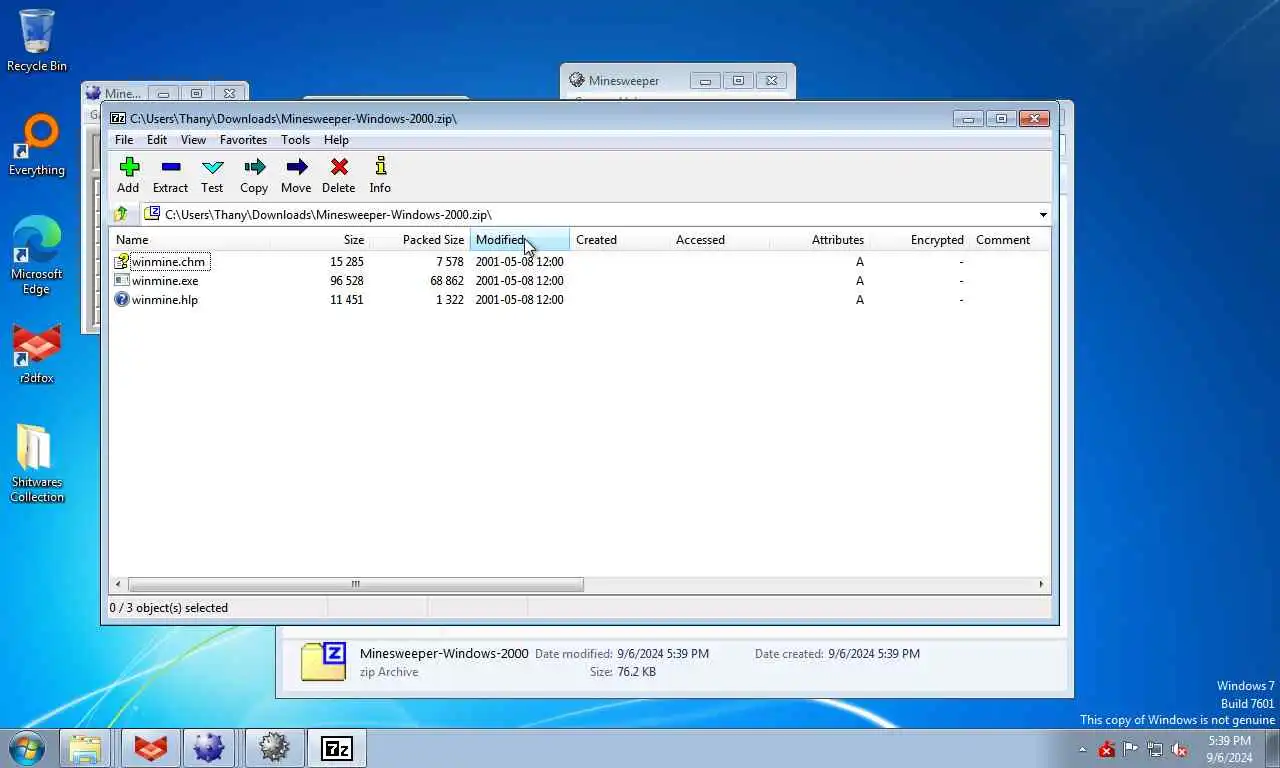Open the View menu
This screenshot has width=1280, height=768.
click(x=193, y=140)
